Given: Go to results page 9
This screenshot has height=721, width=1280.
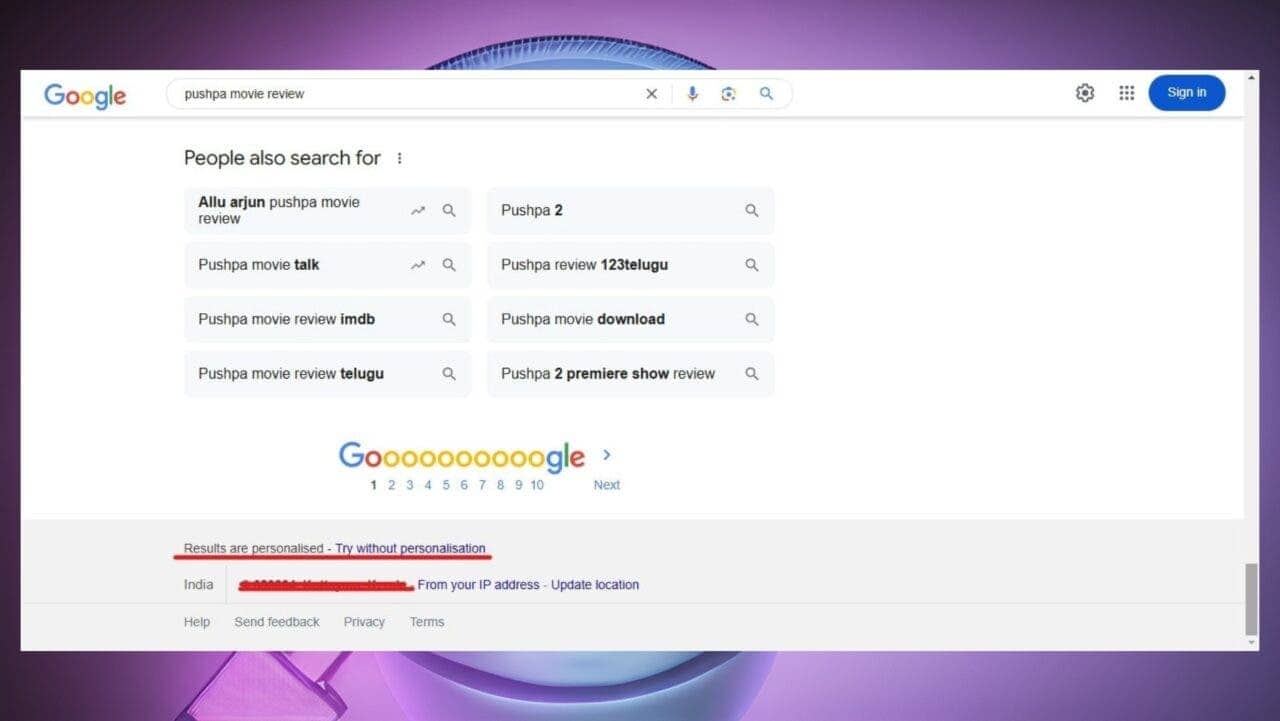Looking at the screenshot, I should 518,485.
